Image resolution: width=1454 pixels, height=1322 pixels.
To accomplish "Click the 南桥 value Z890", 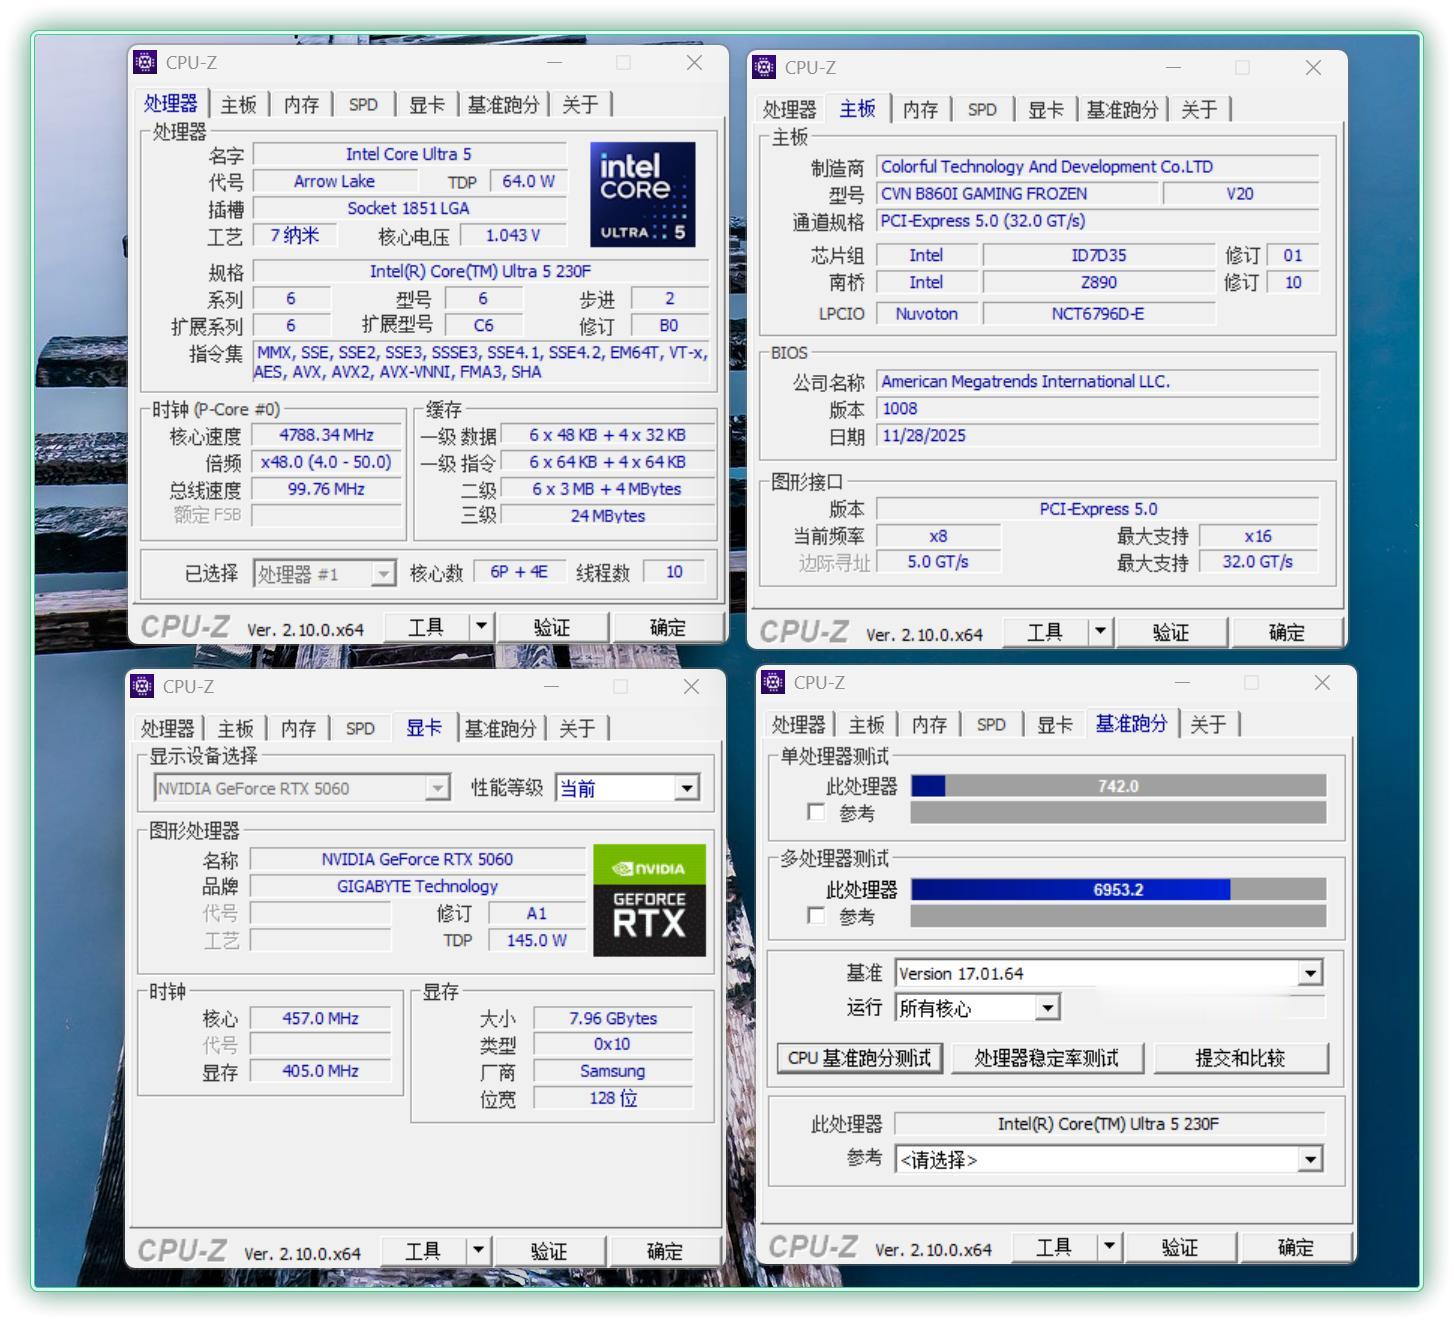I will [x=1099, y=282].
